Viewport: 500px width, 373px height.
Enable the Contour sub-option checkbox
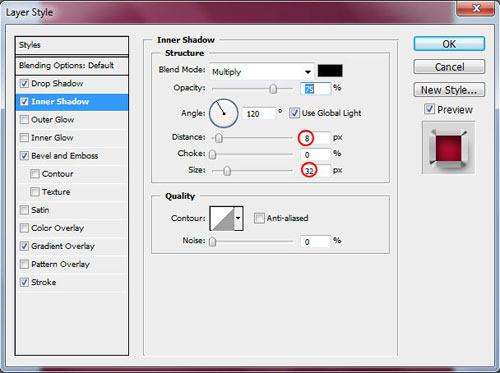click(35, 174)
